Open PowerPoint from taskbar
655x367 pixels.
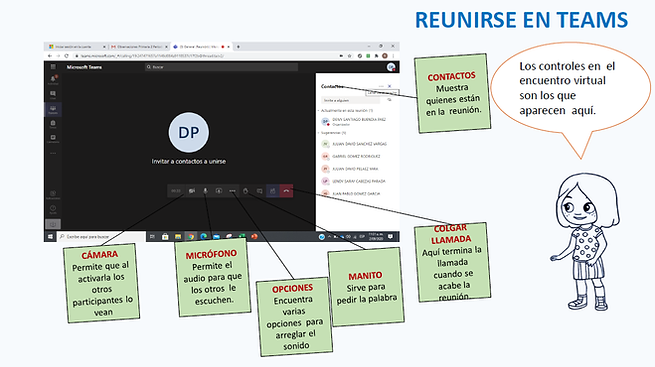254,237
